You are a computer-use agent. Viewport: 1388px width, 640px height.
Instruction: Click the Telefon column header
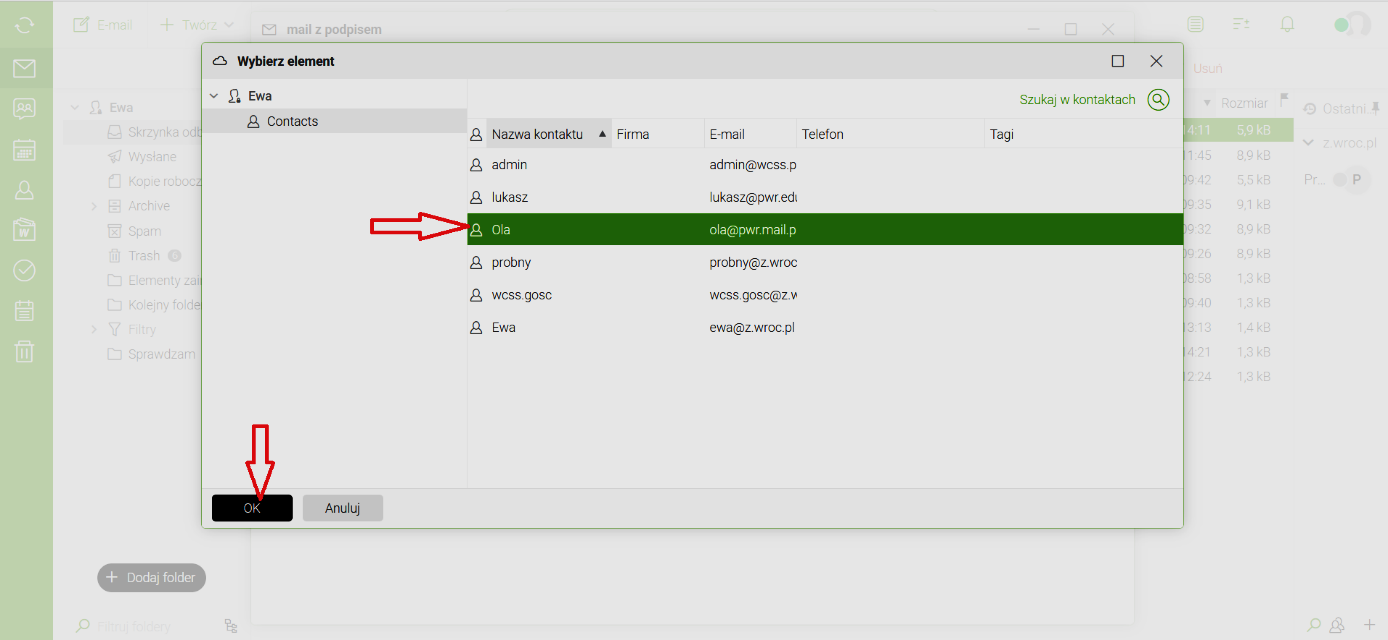click(822, 134)
